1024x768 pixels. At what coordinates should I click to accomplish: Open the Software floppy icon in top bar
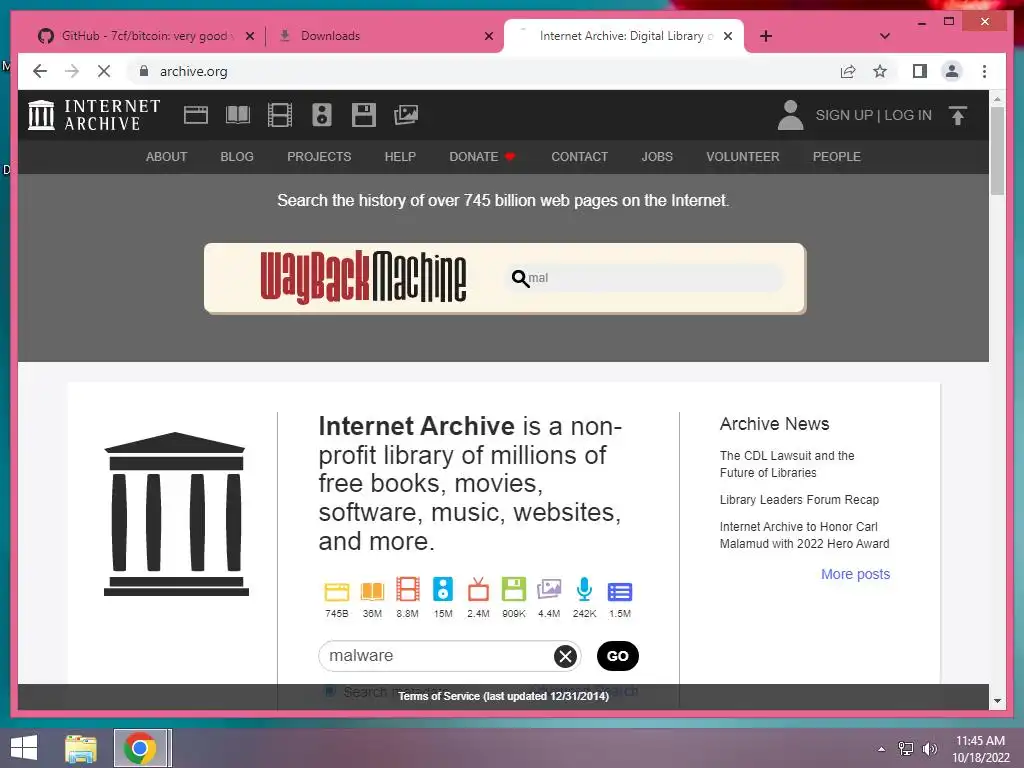click(x=364, y=115)
